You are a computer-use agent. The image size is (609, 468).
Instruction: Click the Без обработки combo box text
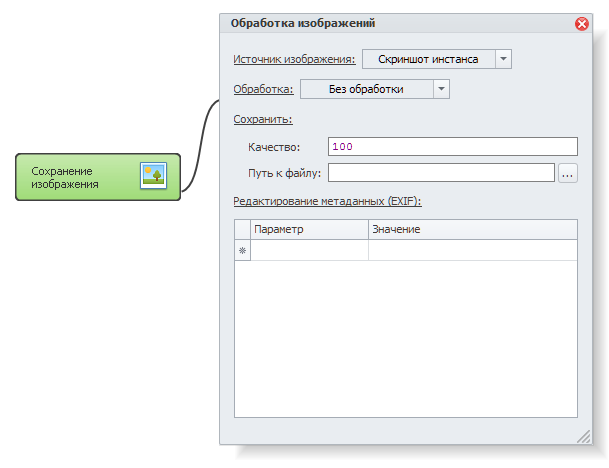[x=366, y=89]
